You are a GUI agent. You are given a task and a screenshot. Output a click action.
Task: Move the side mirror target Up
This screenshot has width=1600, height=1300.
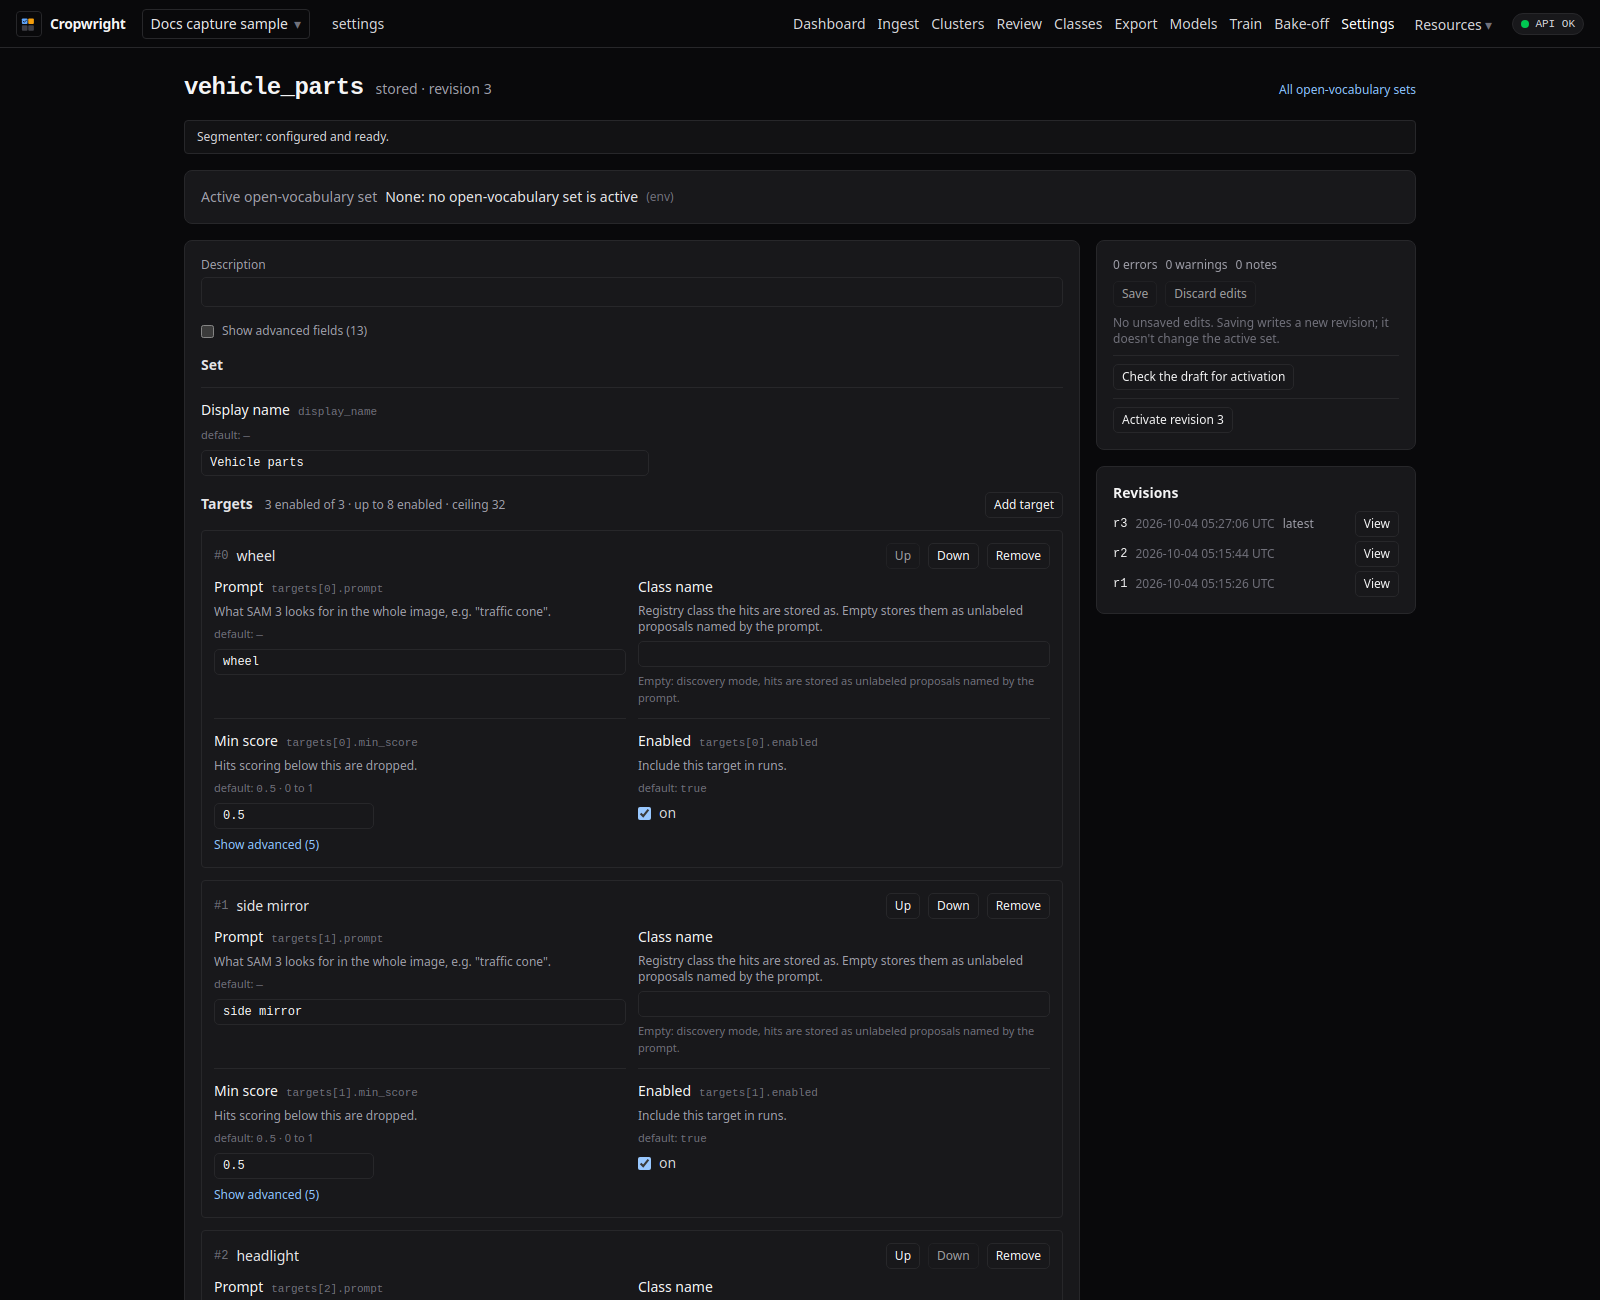coord(903,906)
